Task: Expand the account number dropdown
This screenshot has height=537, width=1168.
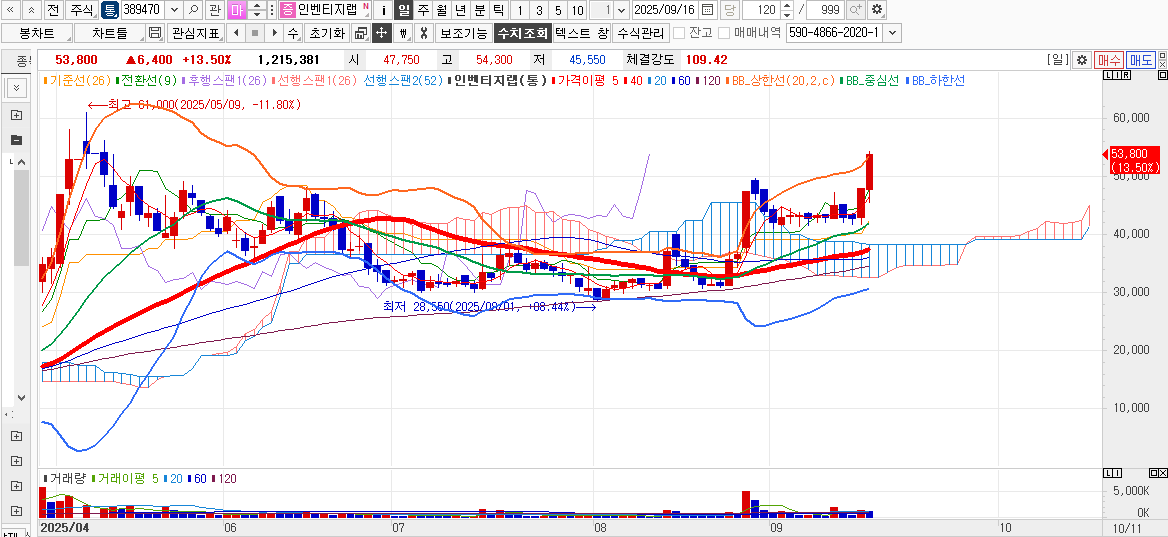Action: [892, 33]
